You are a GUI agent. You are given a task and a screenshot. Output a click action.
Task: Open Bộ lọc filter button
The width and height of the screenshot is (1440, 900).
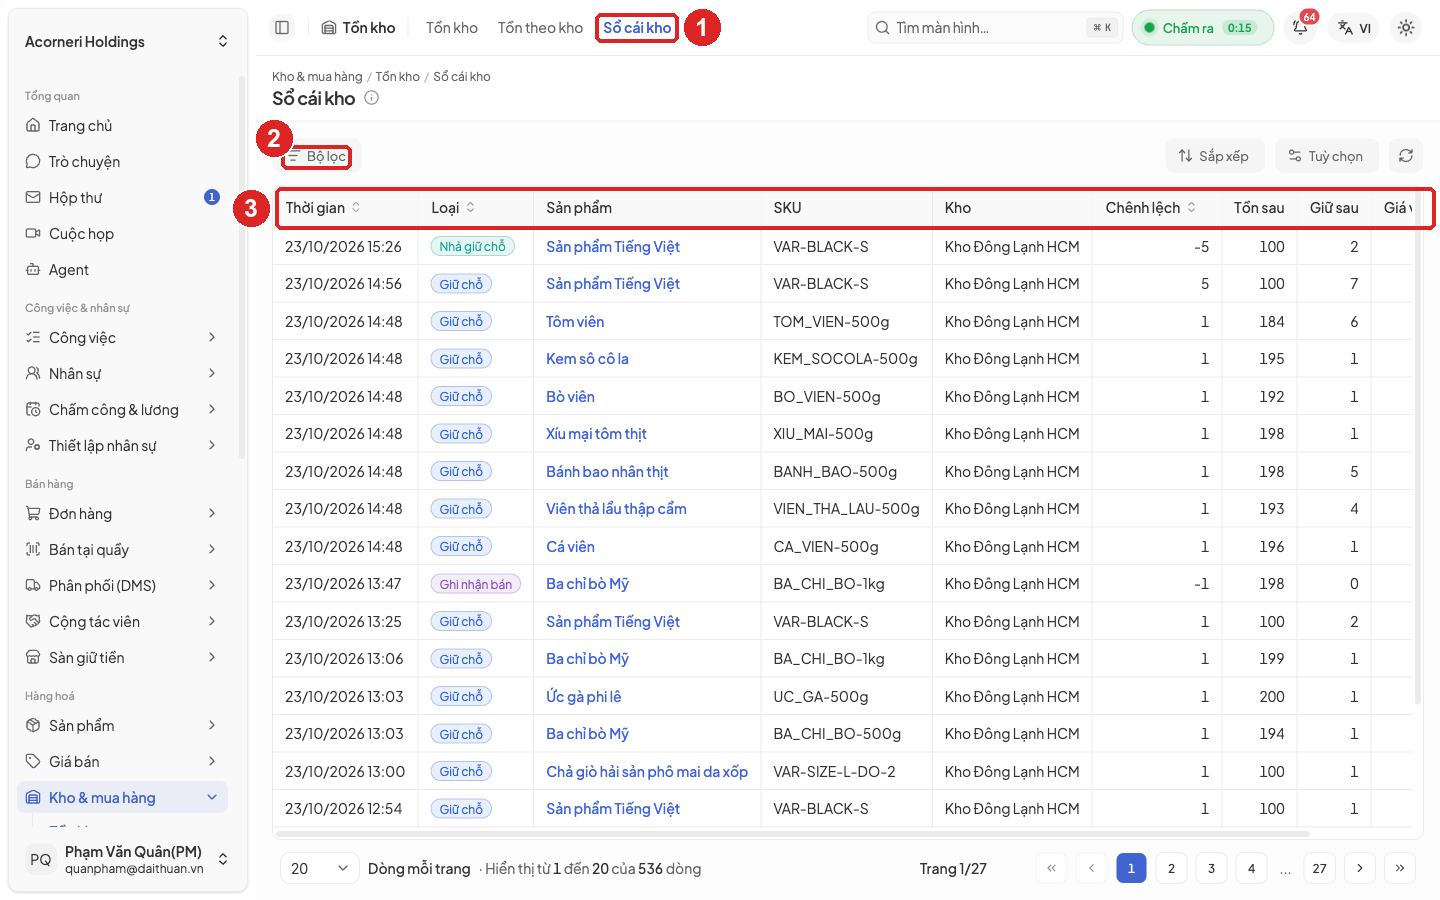[x=317, y=156]
